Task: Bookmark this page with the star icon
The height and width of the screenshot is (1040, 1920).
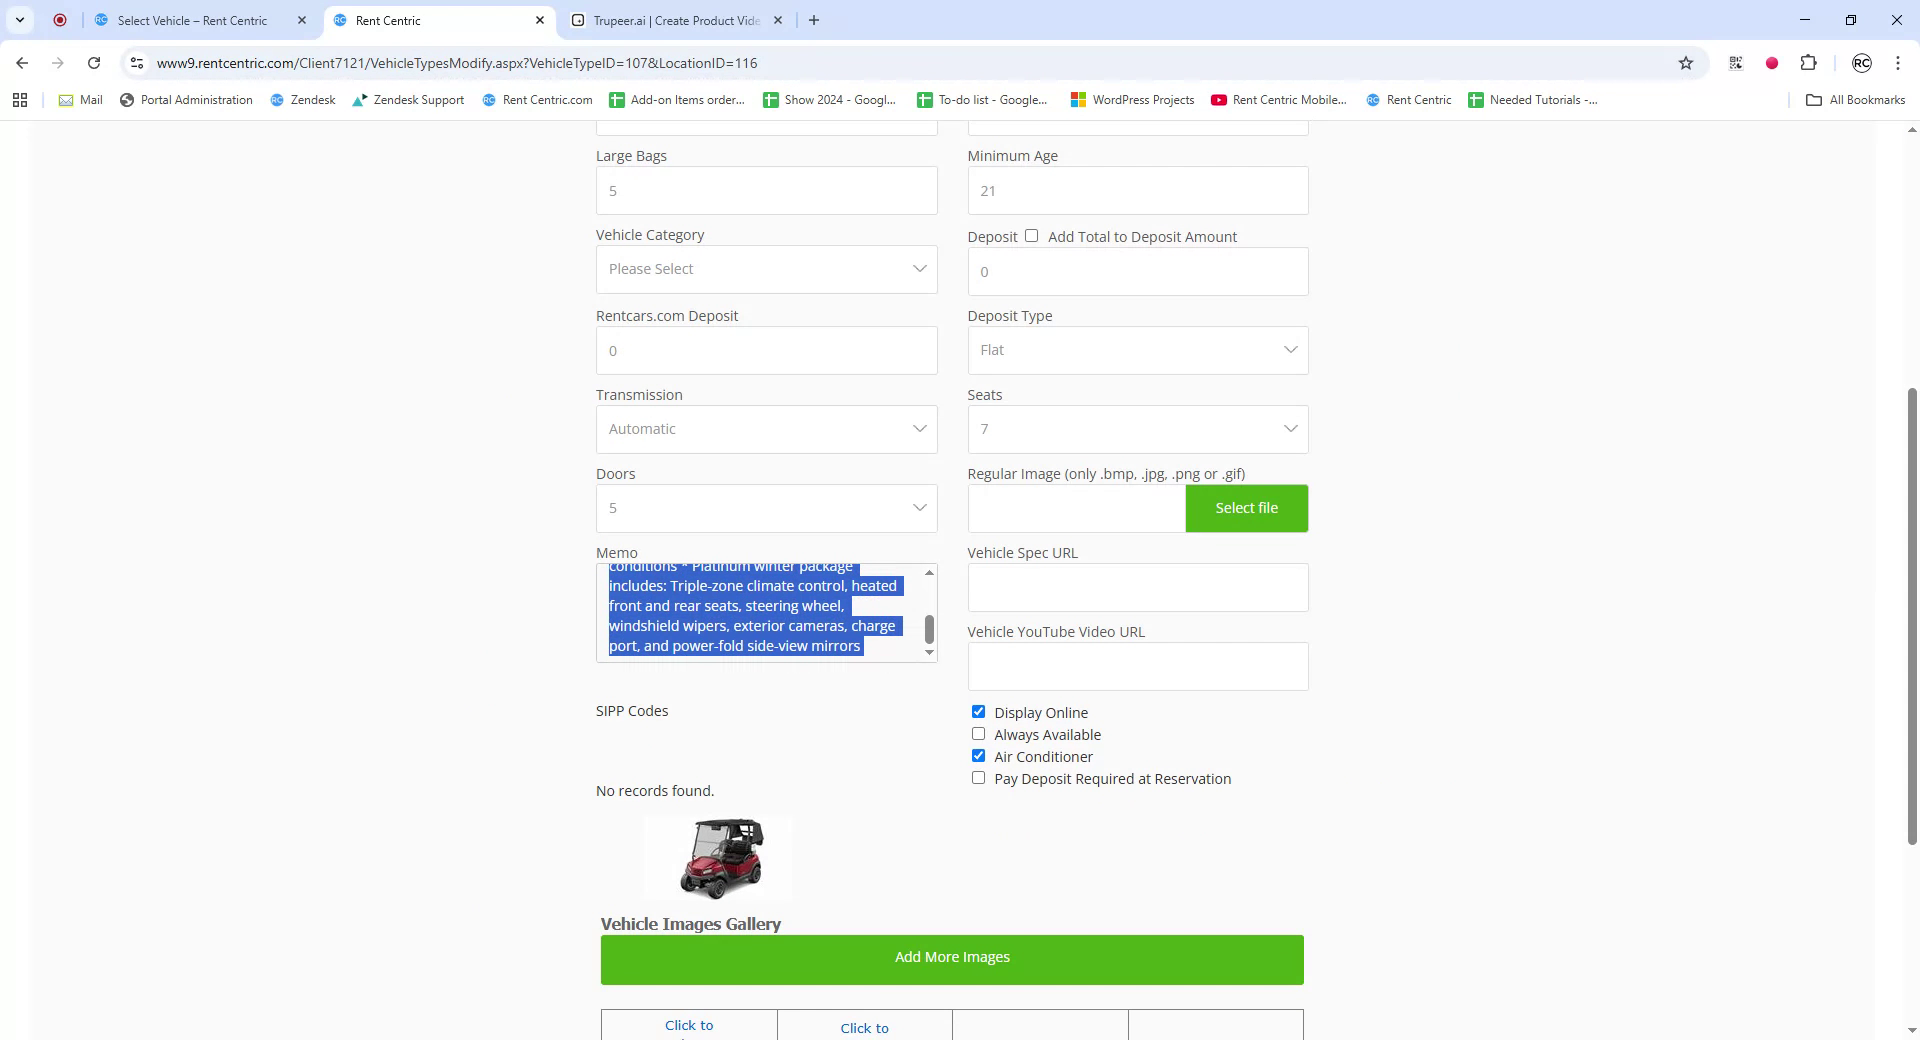Action: click(x=1687, y=62)
